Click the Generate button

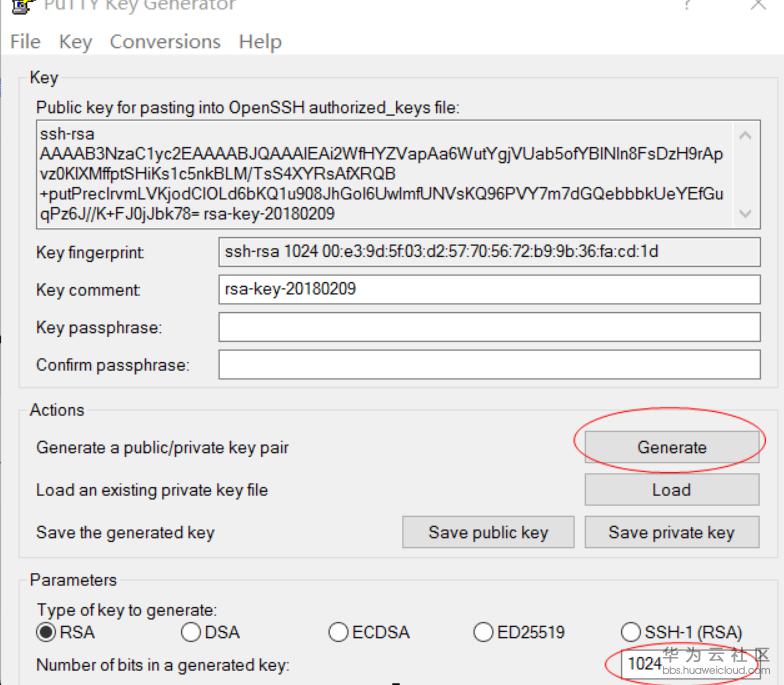tap(672, 447)
